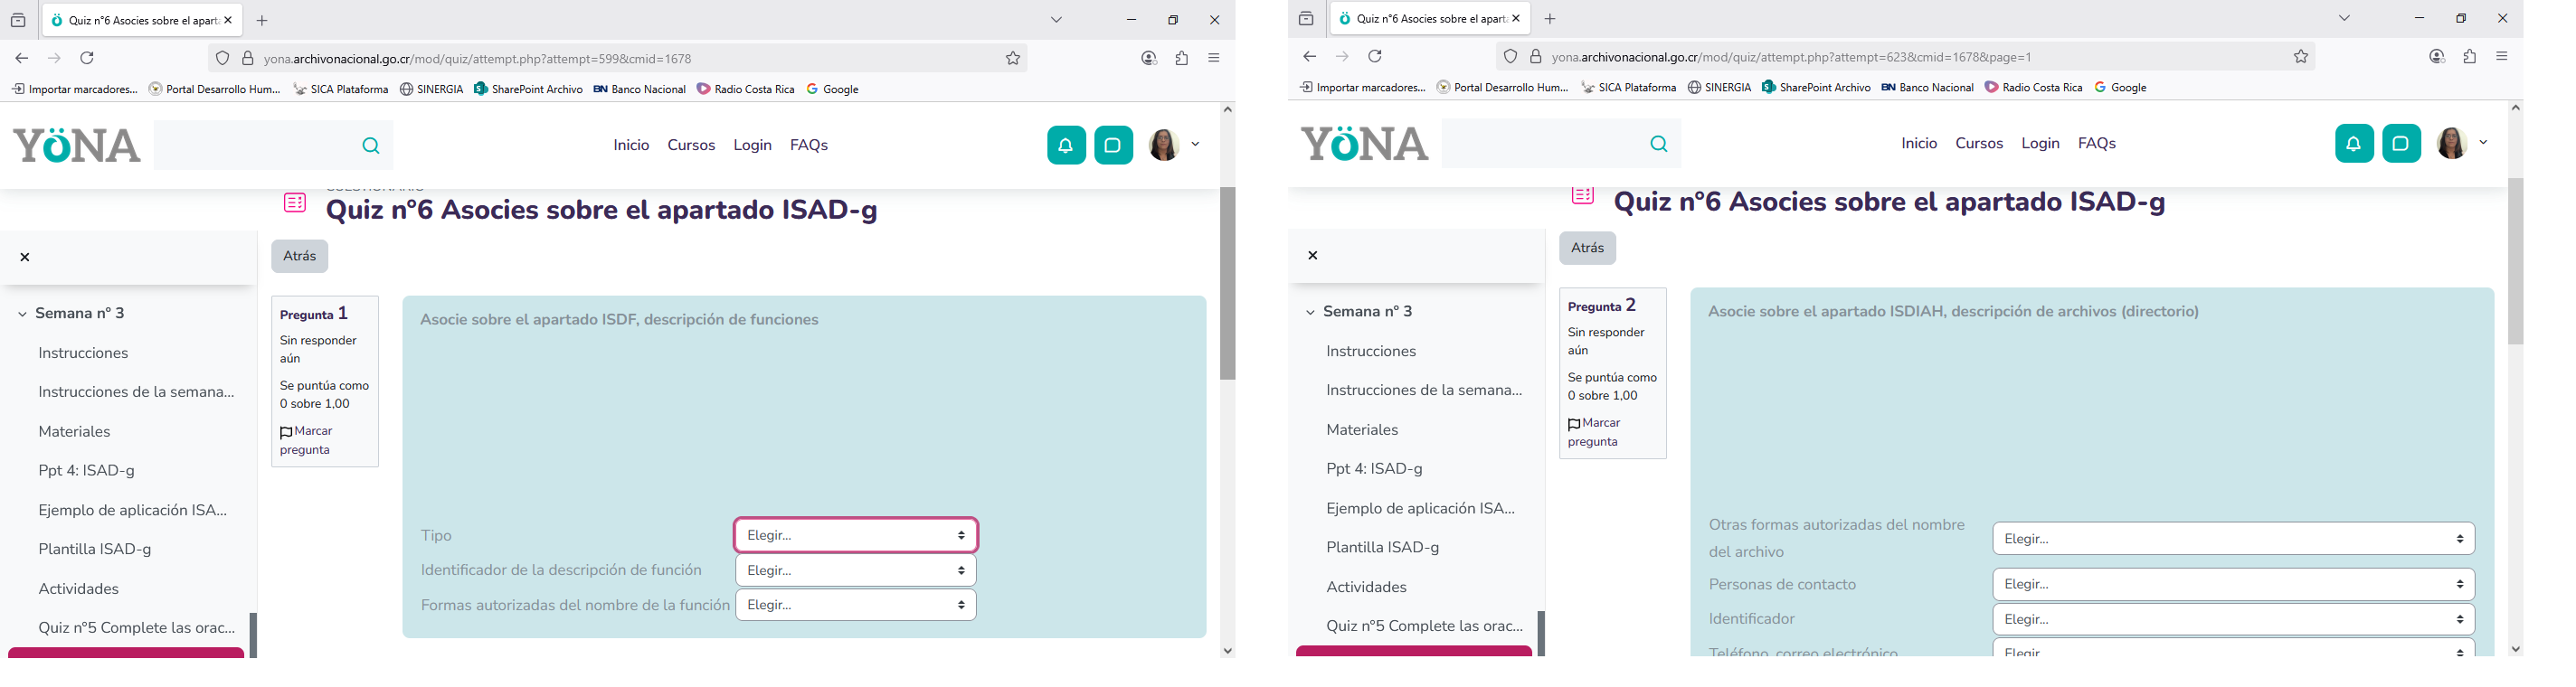Collapse the Semana n° 3 section in the left sidebar
The width and height of the screenshot is (2576, 687).
22,314
